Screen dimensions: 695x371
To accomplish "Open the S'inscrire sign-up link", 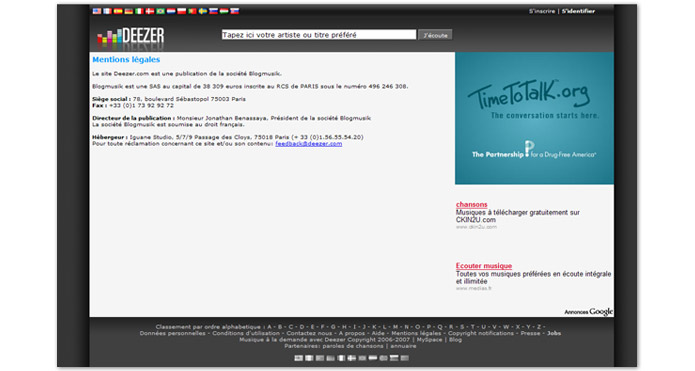I will pos(542,11).
